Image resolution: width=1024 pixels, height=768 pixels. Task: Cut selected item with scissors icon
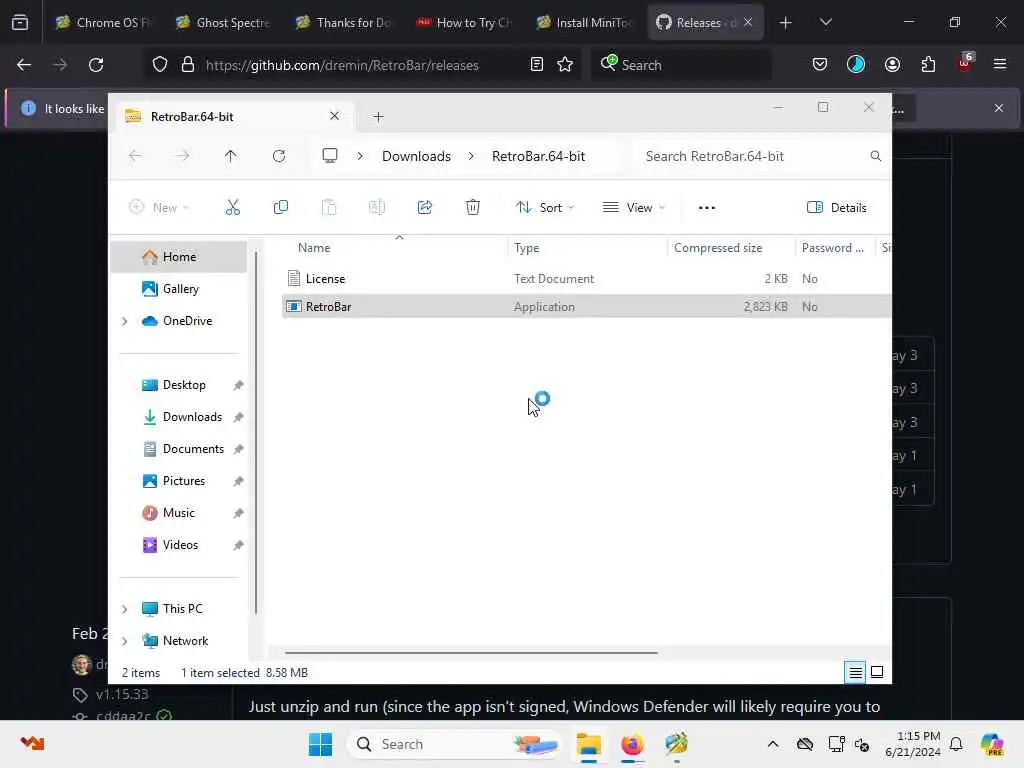[232, 208]
